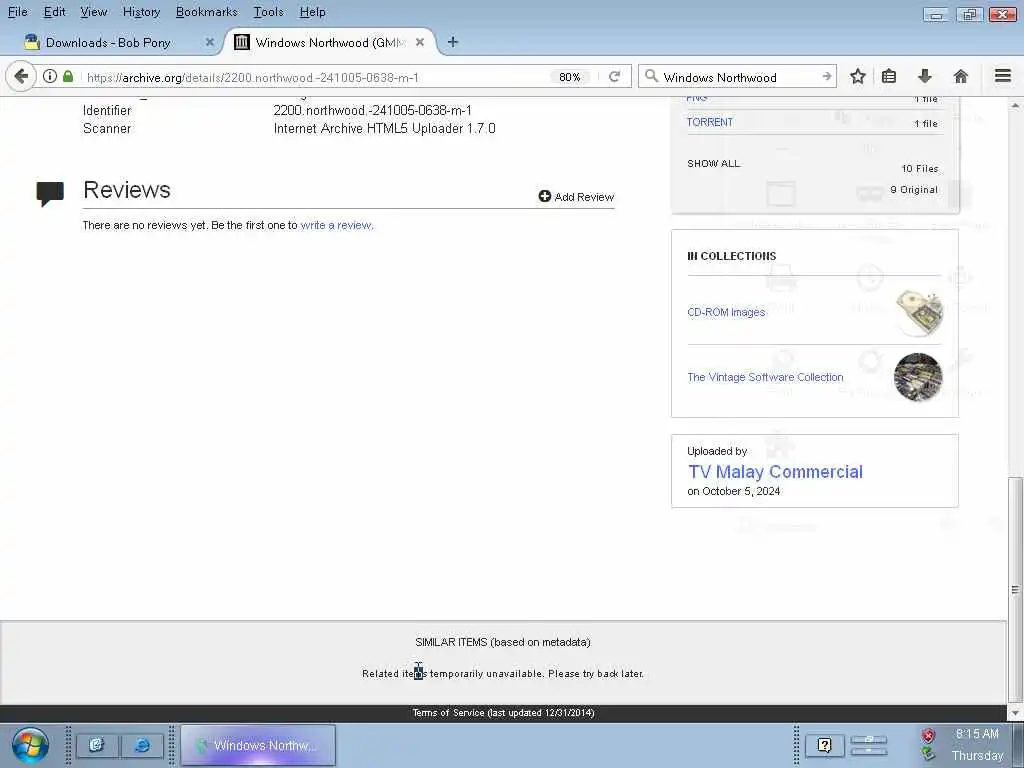Click the Reviews section heading
The image size is (1024, 768).
(x=127, y=190)
